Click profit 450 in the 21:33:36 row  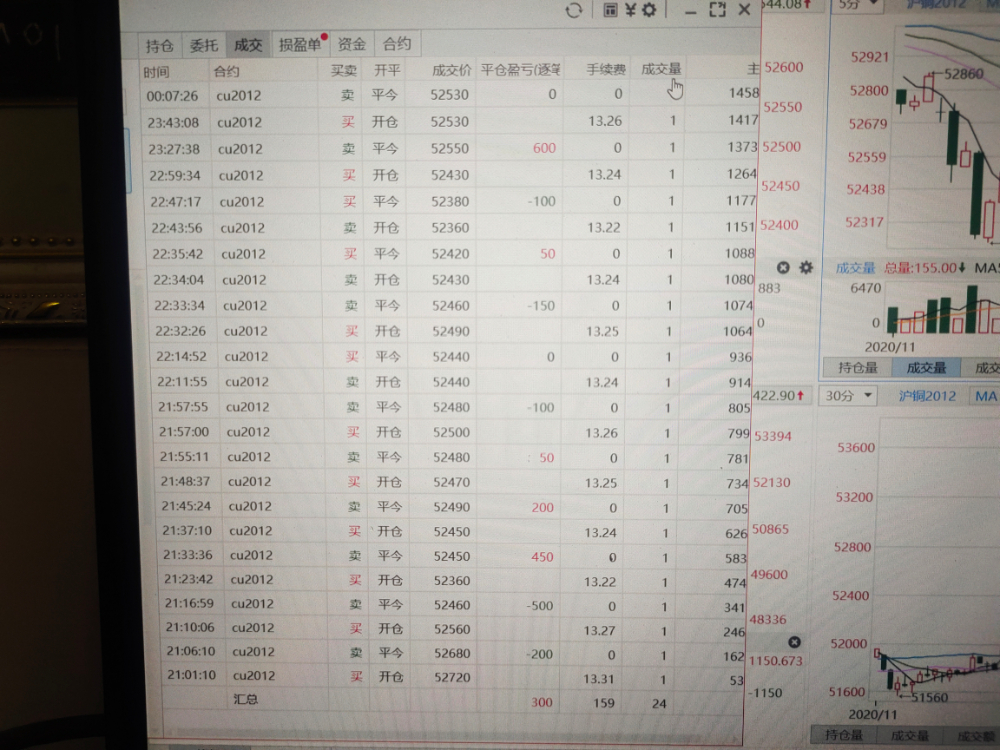(x=542, y=557)
